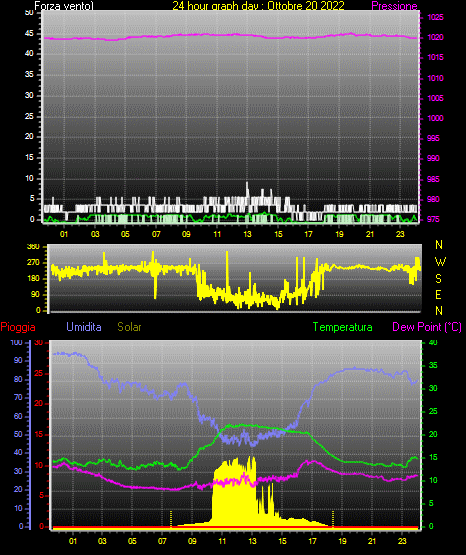
Task: Click the Pressione label in magenta
Action: pyautogui.click(x=394, y=6)
